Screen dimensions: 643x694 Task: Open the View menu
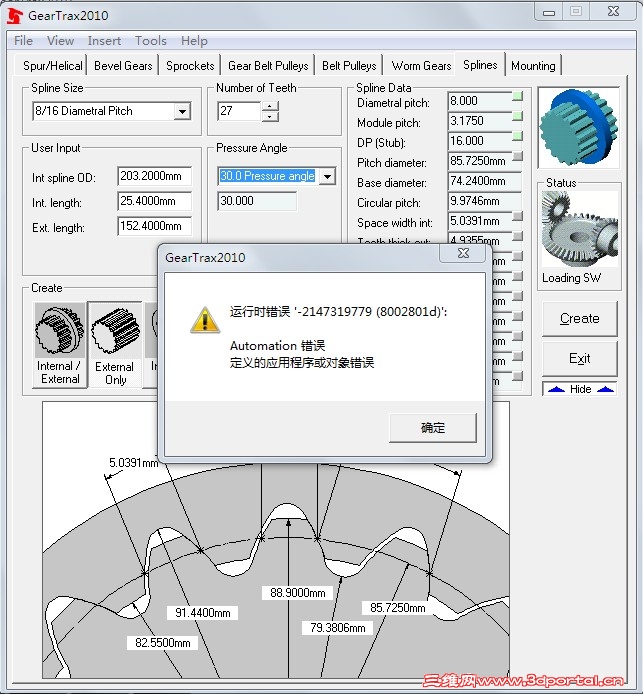[61, 41]
